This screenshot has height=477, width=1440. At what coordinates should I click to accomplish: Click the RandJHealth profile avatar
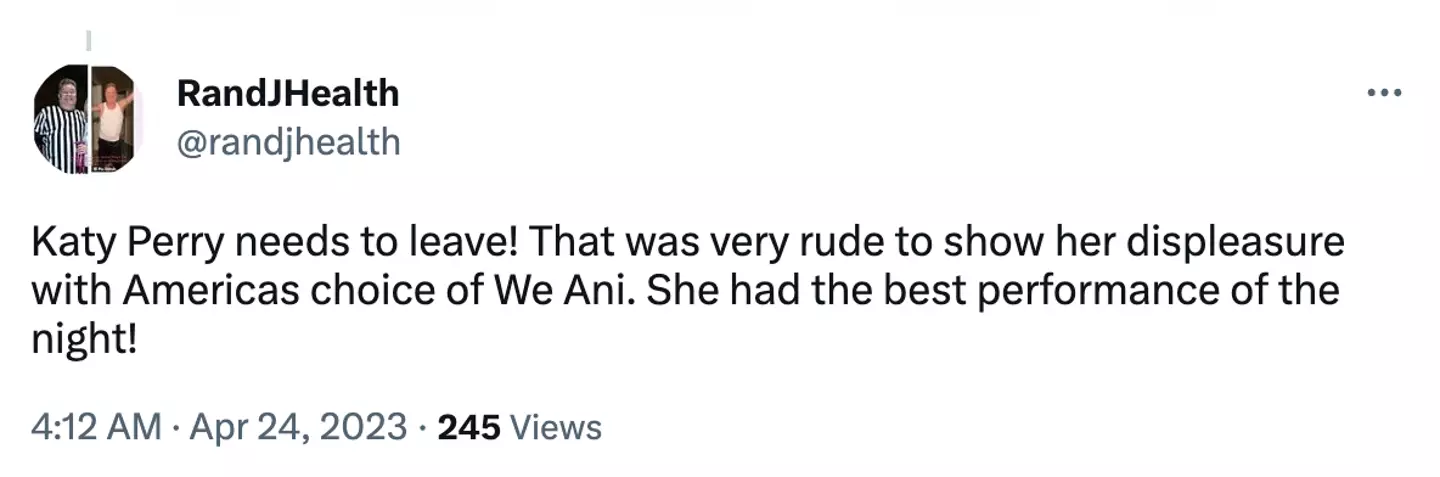coord(84,119)
